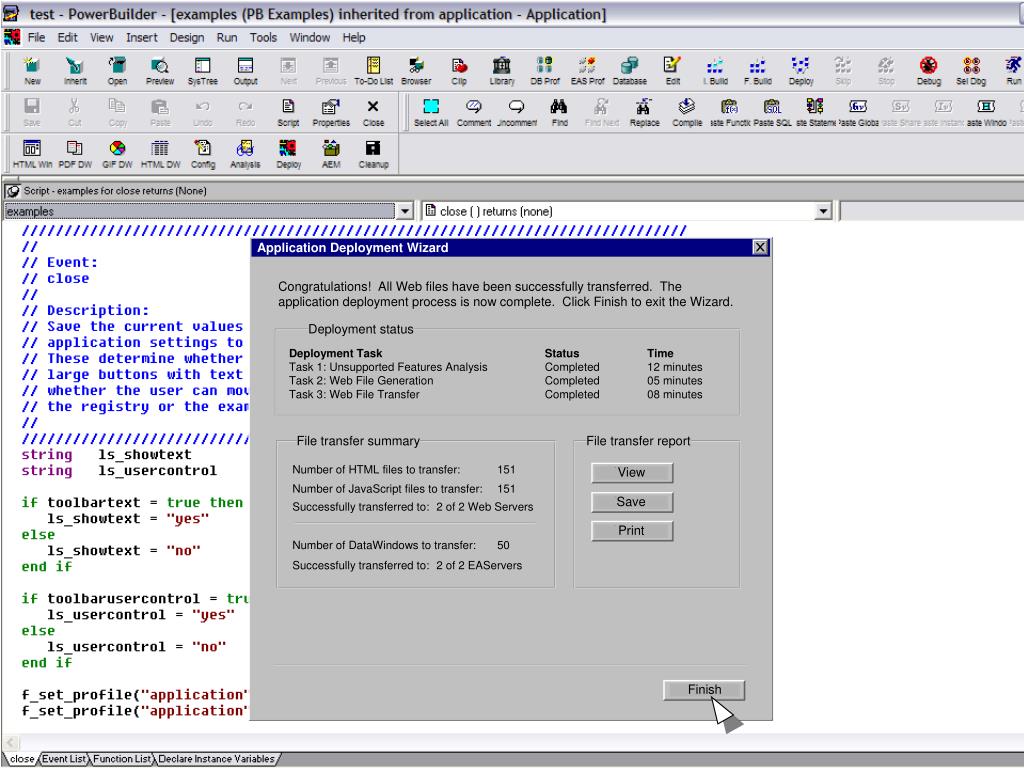This screenshot has height=768, width=1024.
Task: Click Finish to exit the wizard
Action: click(x=704, y=690)
